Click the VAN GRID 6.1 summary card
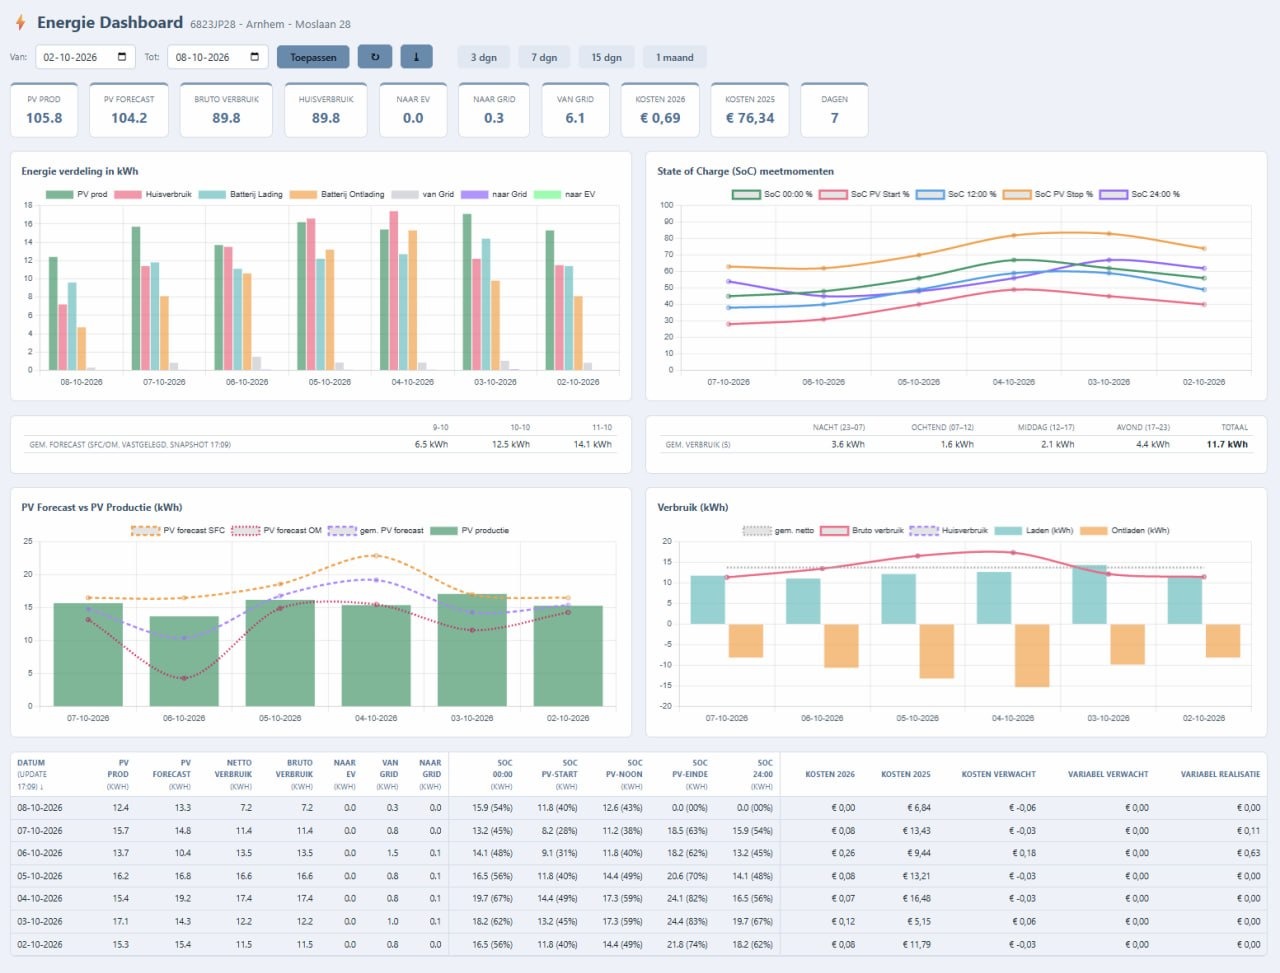Screen dimensions: 1280x973 click(x=575, y=110)
